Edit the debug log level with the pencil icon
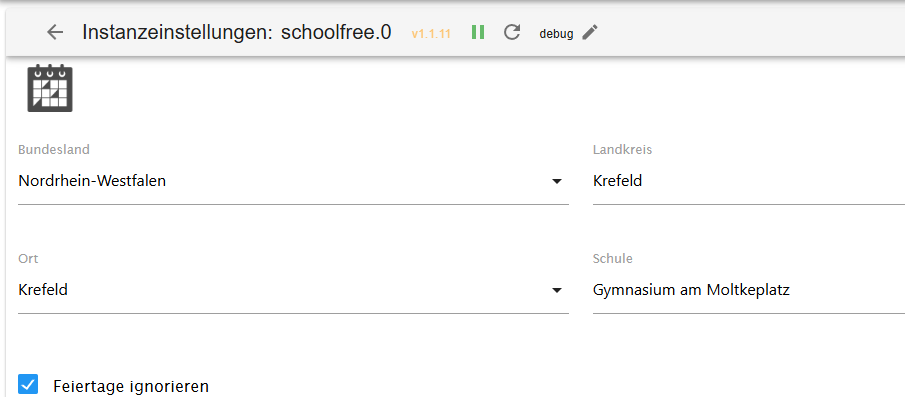The image size is (905, 397). pyautogui.click(x=590, y=32)
